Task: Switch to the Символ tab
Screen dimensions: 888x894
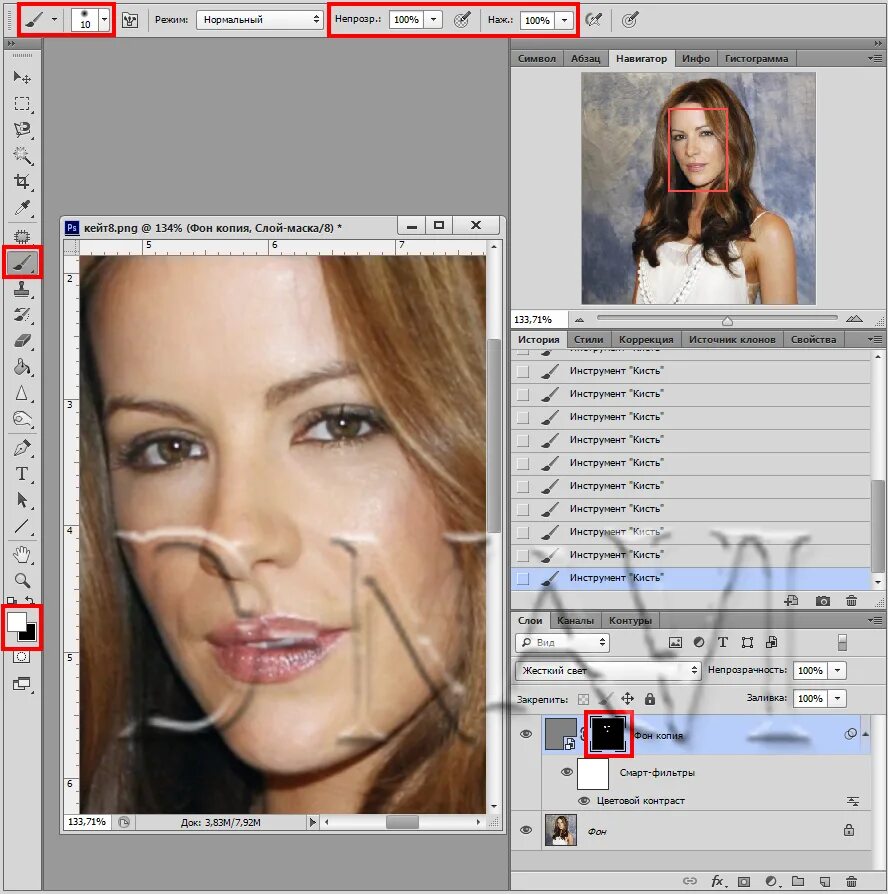Action: [536, 58]
